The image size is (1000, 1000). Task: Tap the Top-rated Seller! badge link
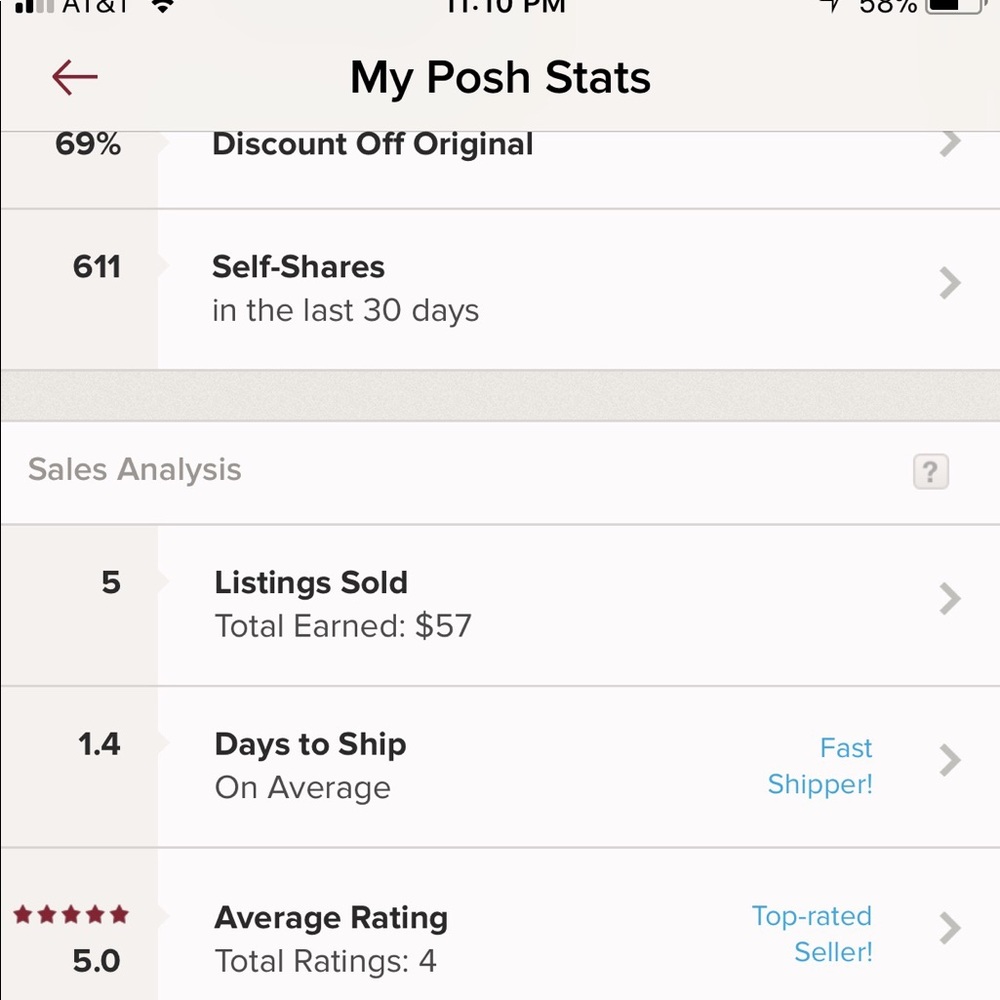[x=812, y=933]
